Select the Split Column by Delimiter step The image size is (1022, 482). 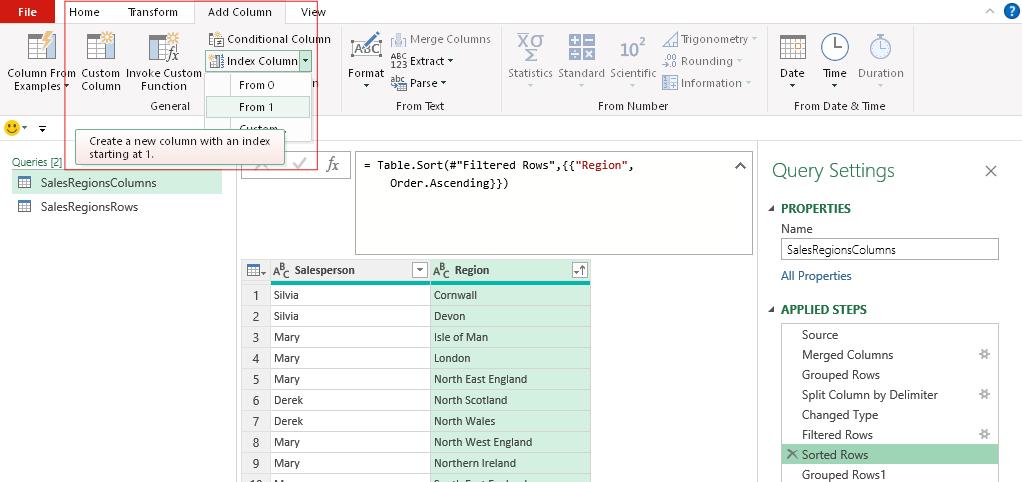(890, 395)
